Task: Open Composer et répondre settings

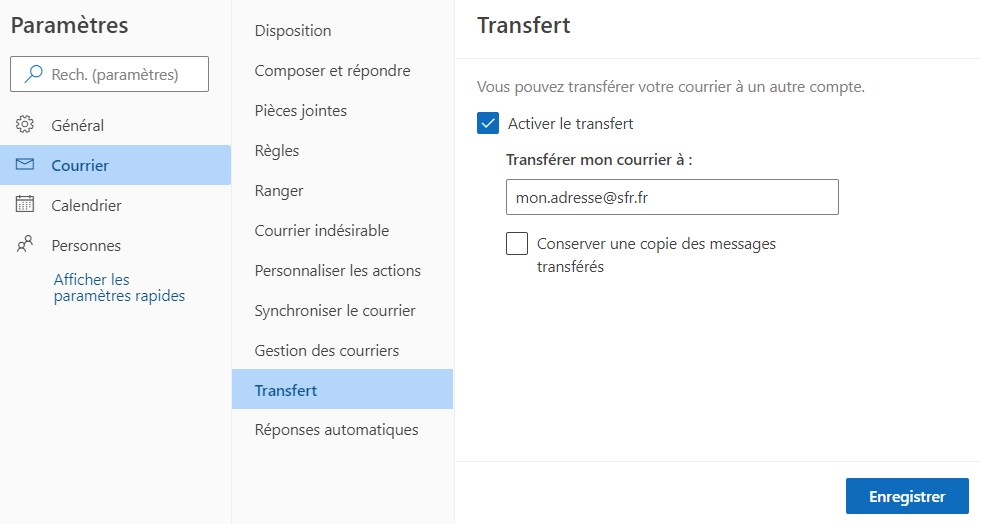Action: tap(332, 71)
